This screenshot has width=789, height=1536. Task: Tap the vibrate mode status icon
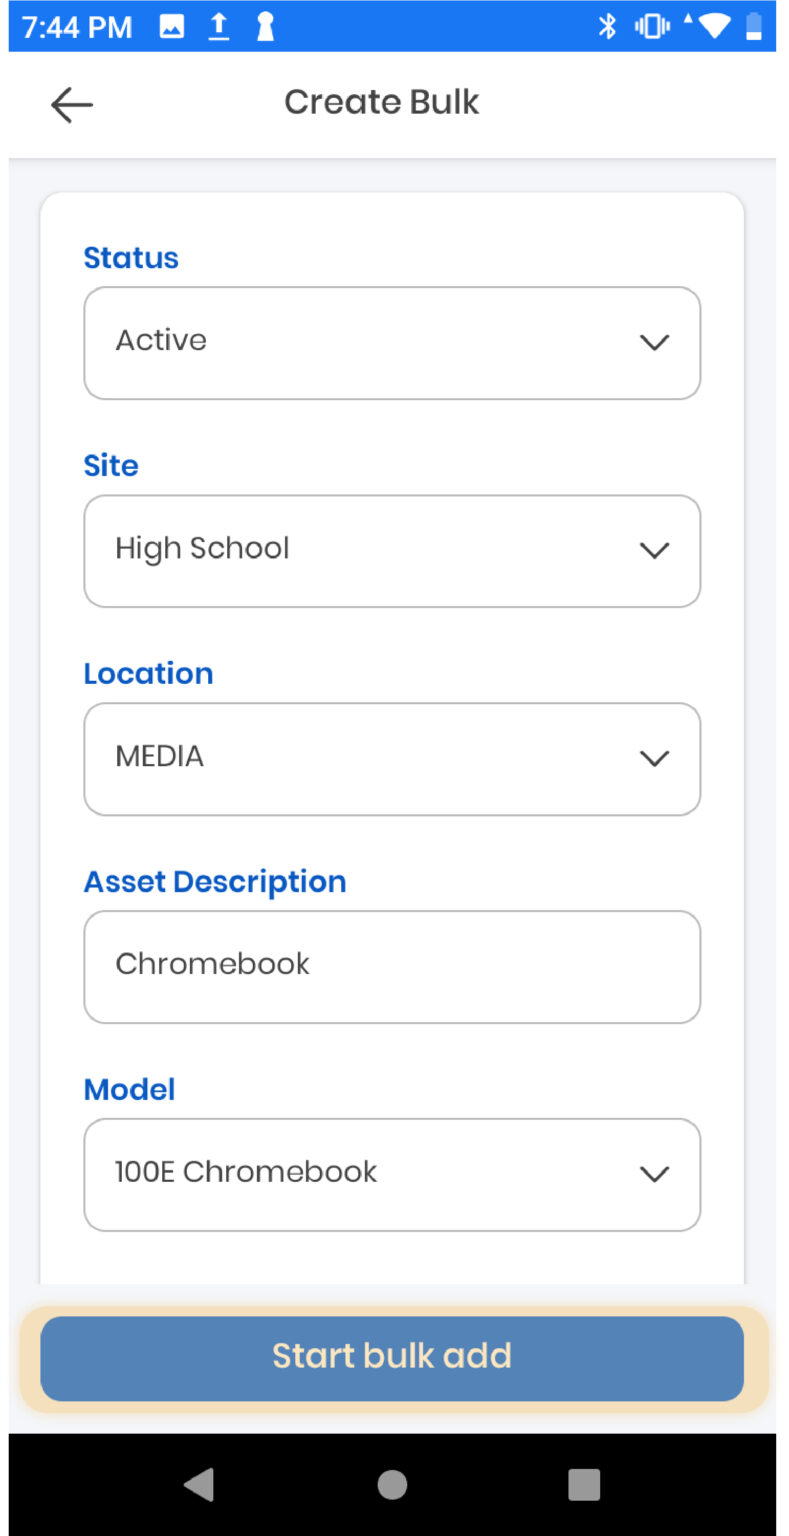click(652, 27)
